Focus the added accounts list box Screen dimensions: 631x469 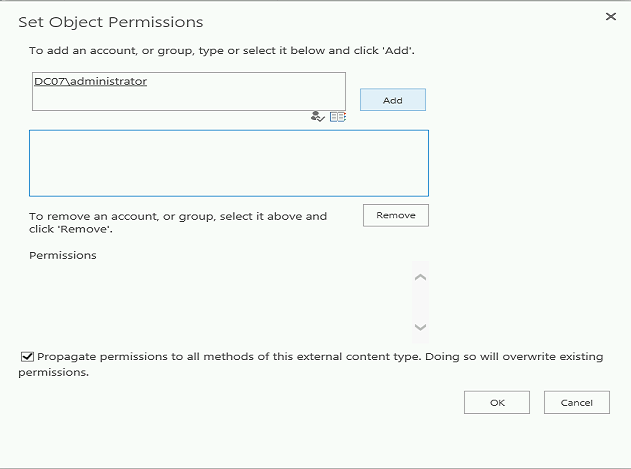coord(228,163)
